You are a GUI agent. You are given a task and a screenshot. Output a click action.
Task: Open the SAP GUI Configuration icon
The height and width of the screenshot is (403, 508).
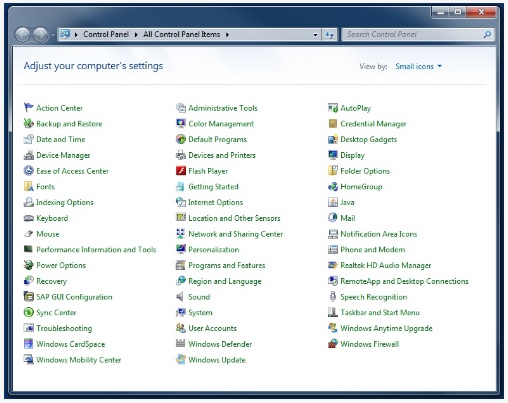[x=29, y=296]
